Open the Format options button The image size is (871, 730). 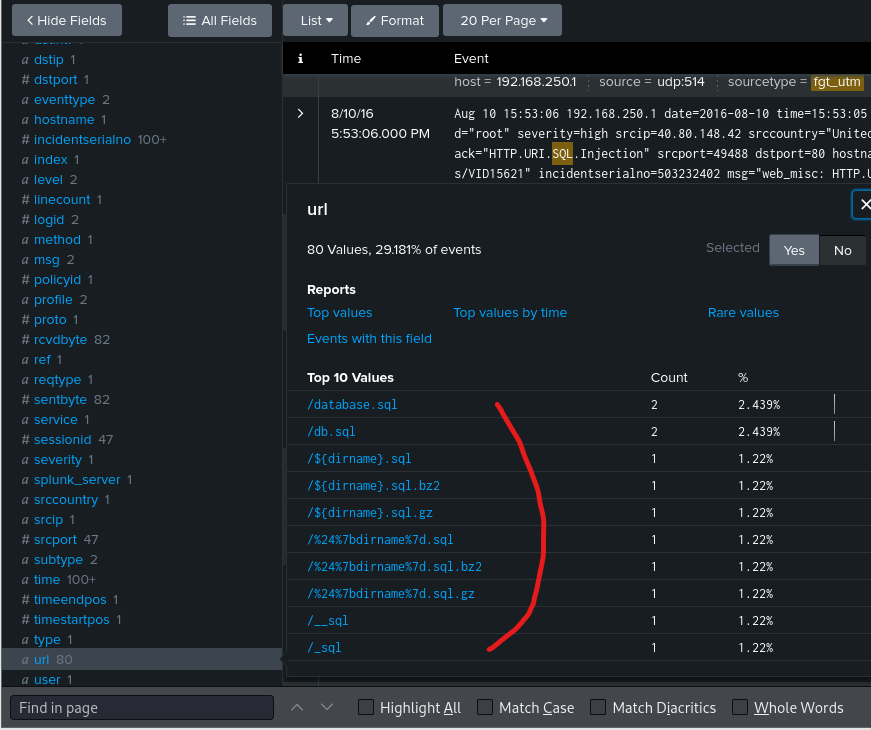tap(395, 21)
